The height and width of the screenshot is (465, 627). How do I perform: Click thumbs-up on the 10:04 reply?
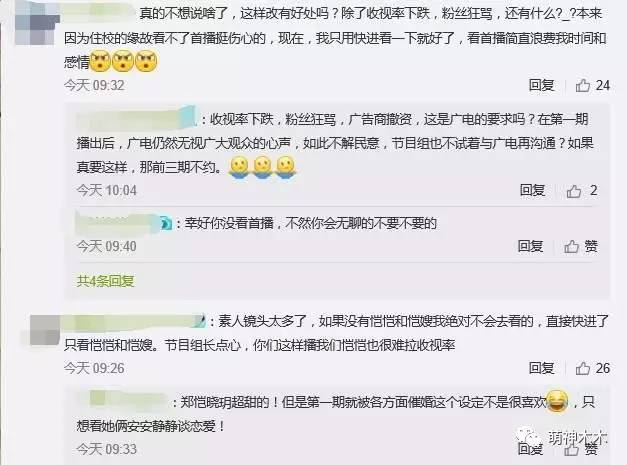(x=574, y=191)
